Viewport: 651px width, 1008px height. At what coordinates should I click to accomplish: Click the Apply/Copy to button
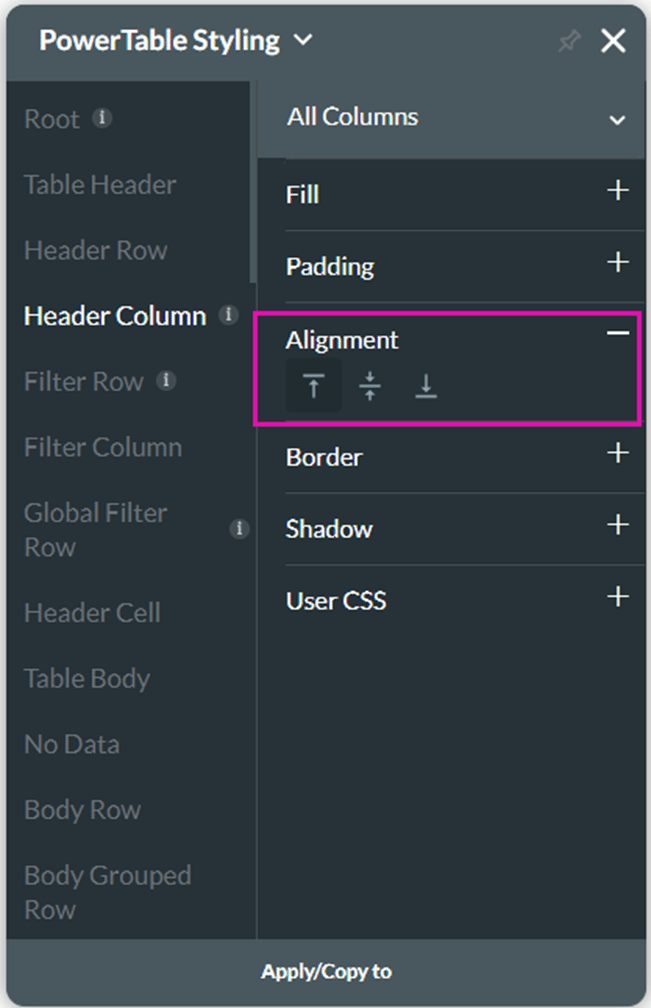(x=326, y=971)
